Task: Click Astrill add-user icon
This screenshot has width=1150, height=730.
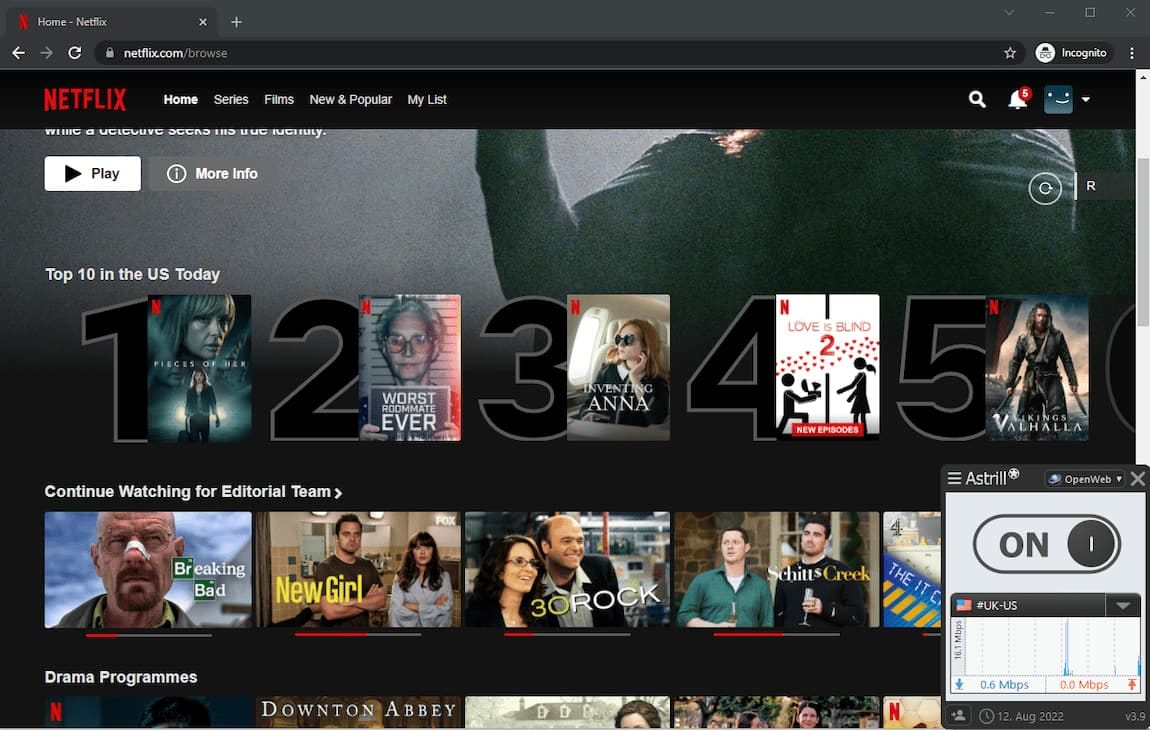Action: [x=959, y=715]
